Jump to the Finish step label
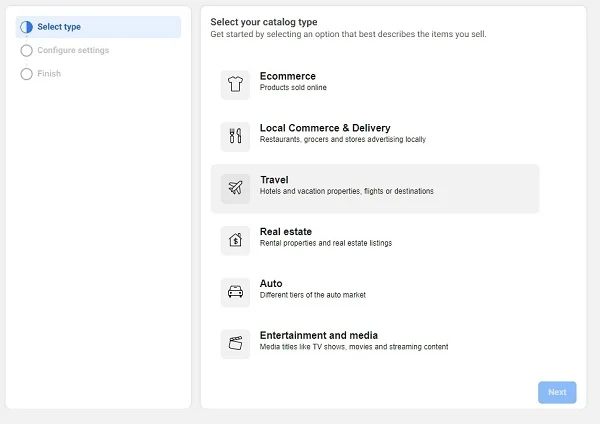 pyautogui.click(x=49, y=74)
